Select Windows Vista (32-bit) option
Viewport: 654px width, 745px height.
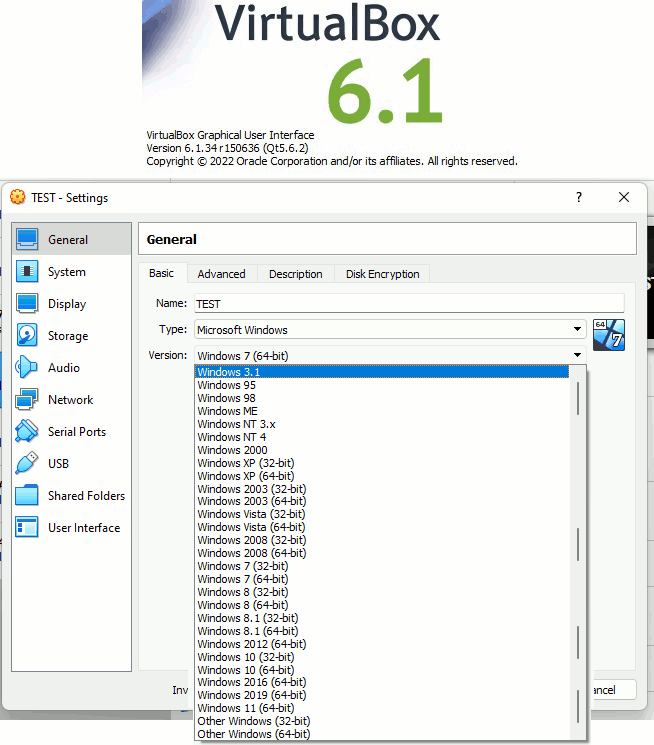(382, 514)
